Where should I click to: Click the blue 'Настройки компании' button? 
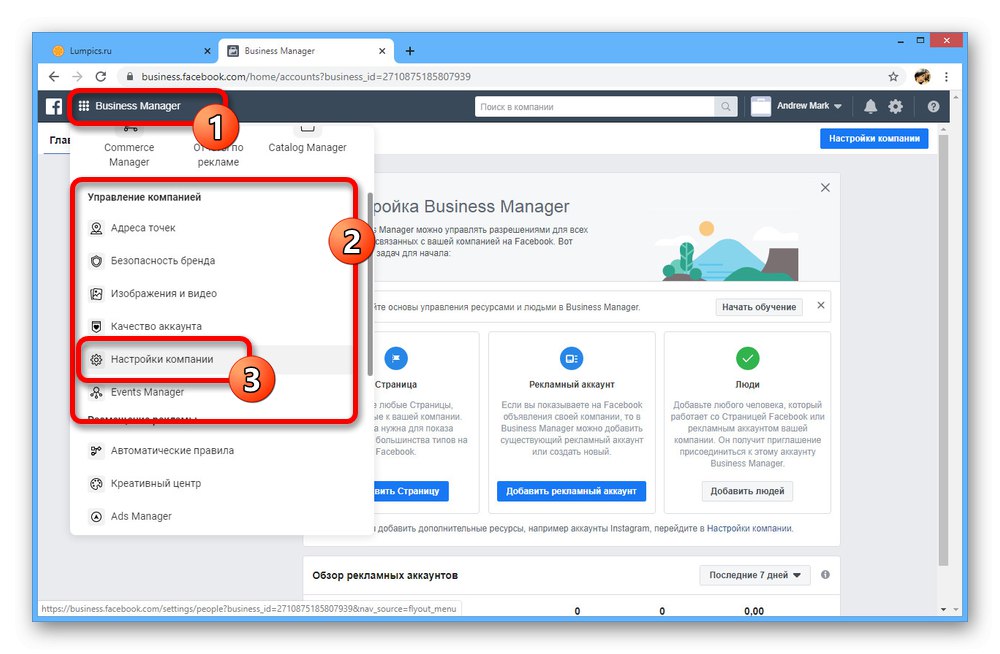tap(874, 138)
